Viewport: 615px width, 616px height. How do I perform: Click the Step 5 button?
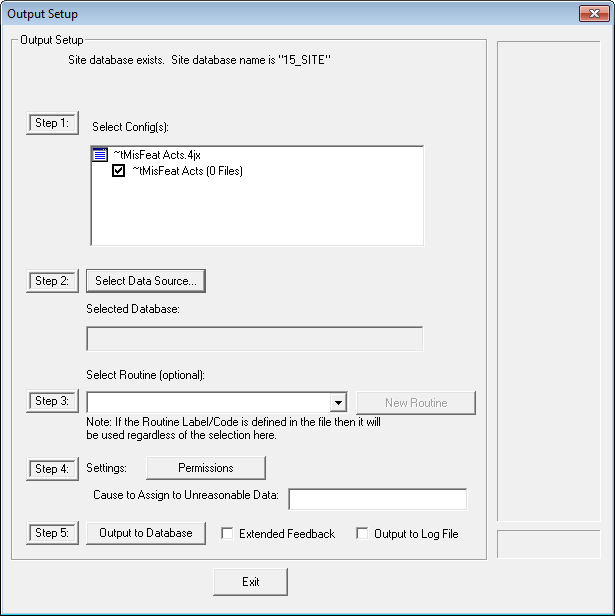point(52,533)
